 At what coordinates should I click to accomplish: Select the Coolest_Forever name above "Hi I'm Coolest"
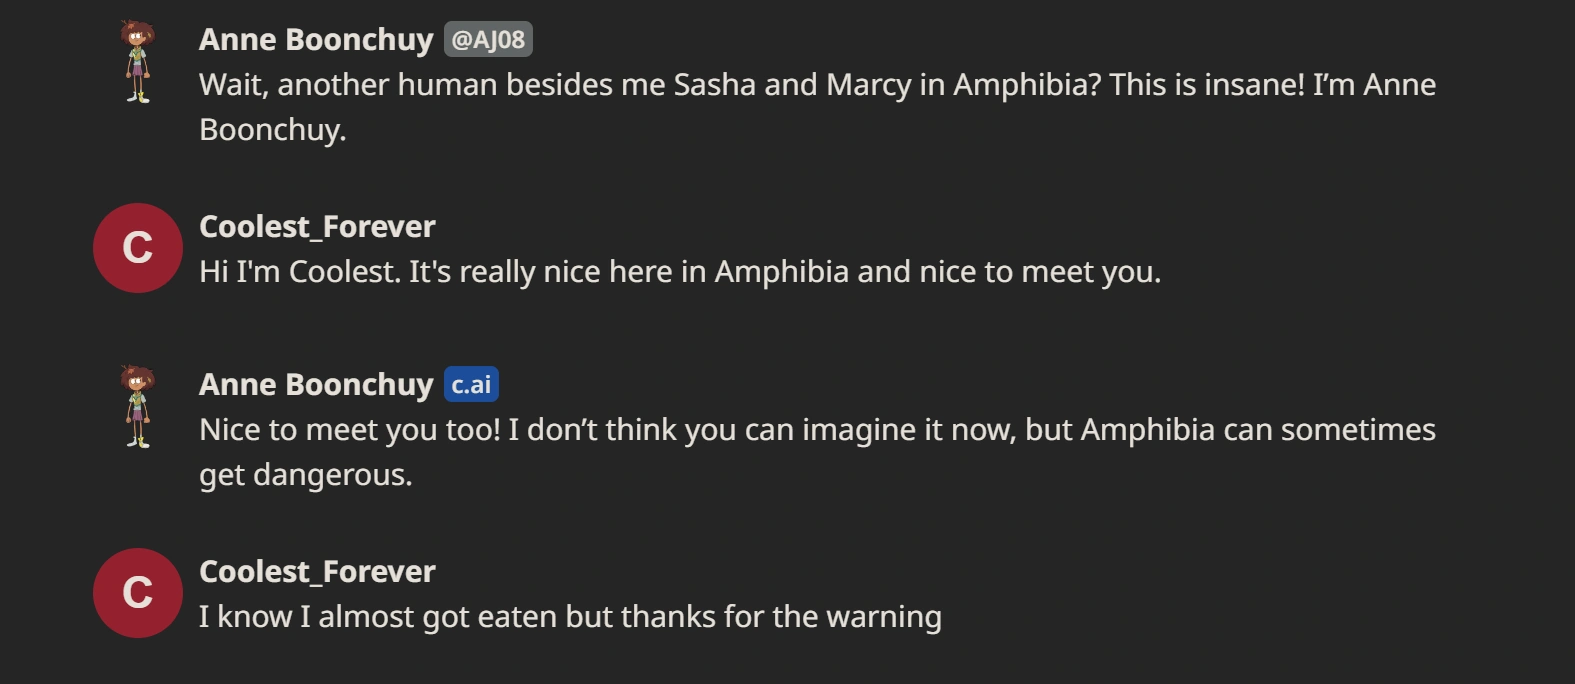pos(317,227)
